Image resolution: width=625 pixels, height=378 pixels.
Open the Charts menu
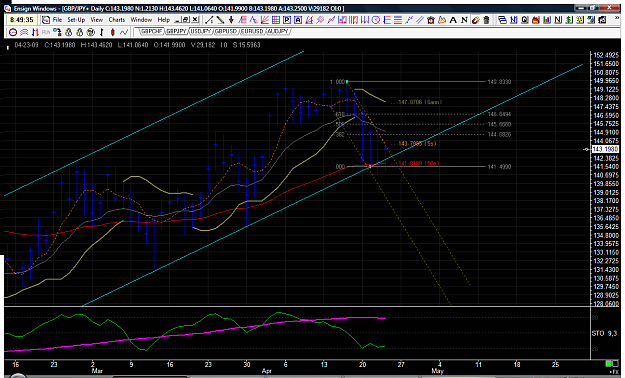pyautogui.click(x=116, y=20)
